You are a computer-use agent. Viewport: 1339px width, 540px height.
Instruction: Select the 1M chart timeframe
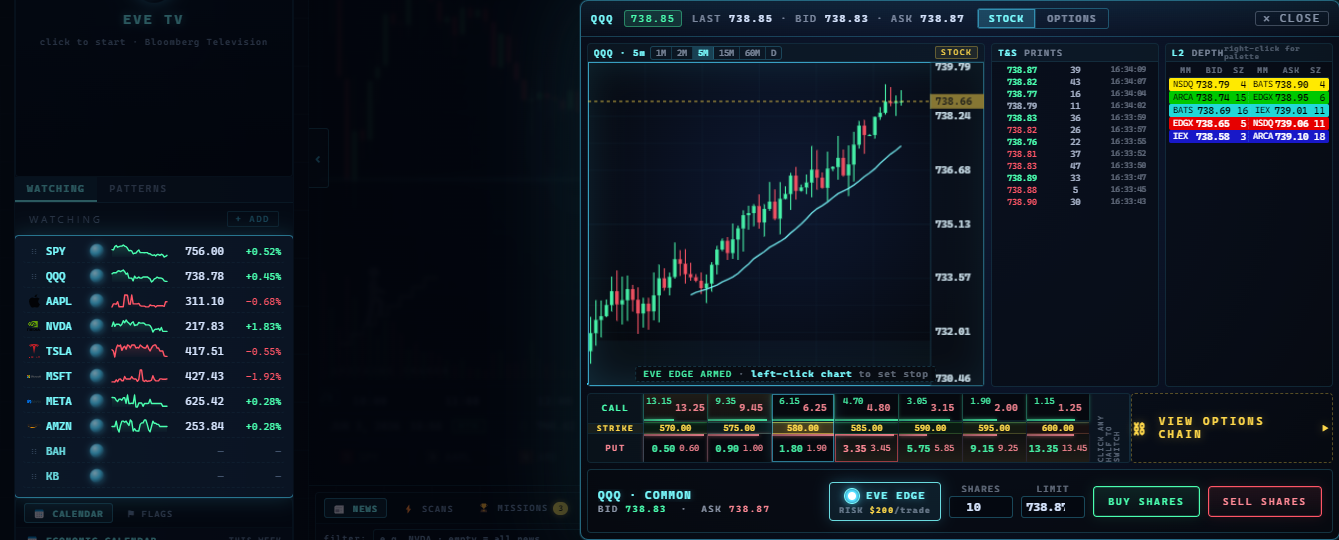660,53
